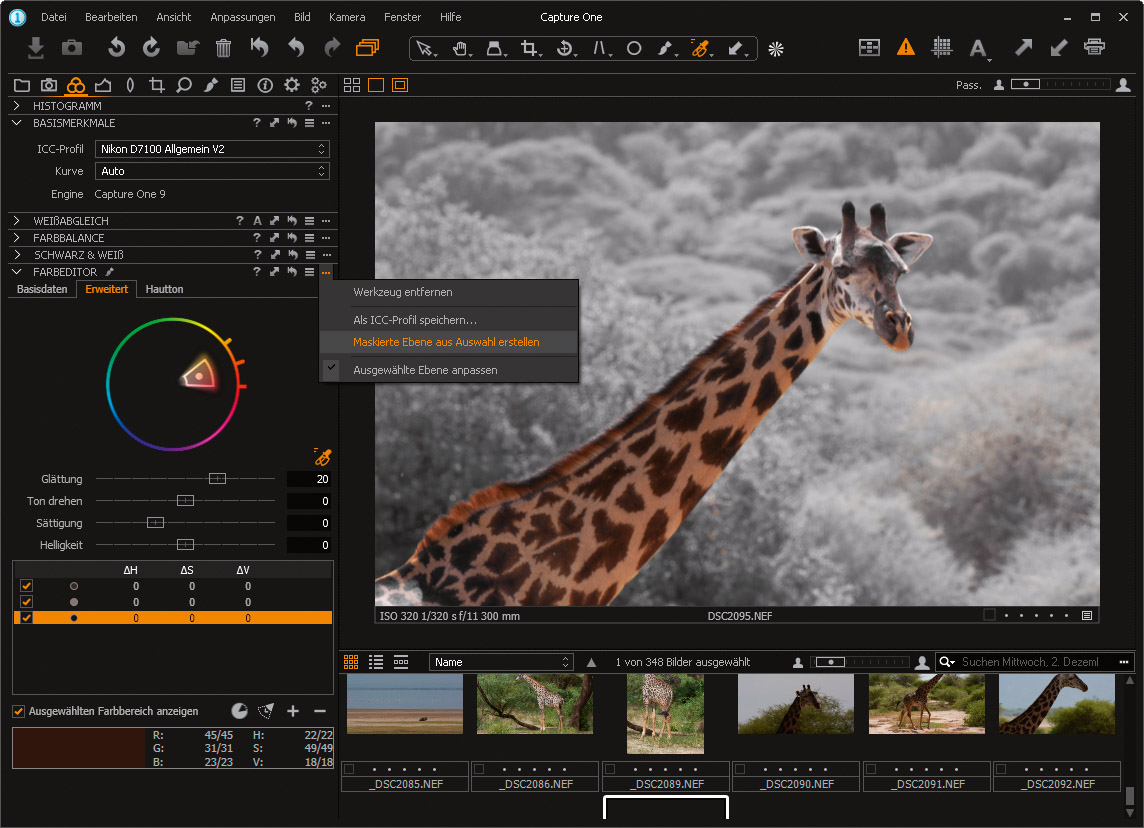Screen dimensions: 1144x828
Task: Choose 'Maskierte Ebene aus Auswahl erstellen'
Action: click(x=446, y=342)
